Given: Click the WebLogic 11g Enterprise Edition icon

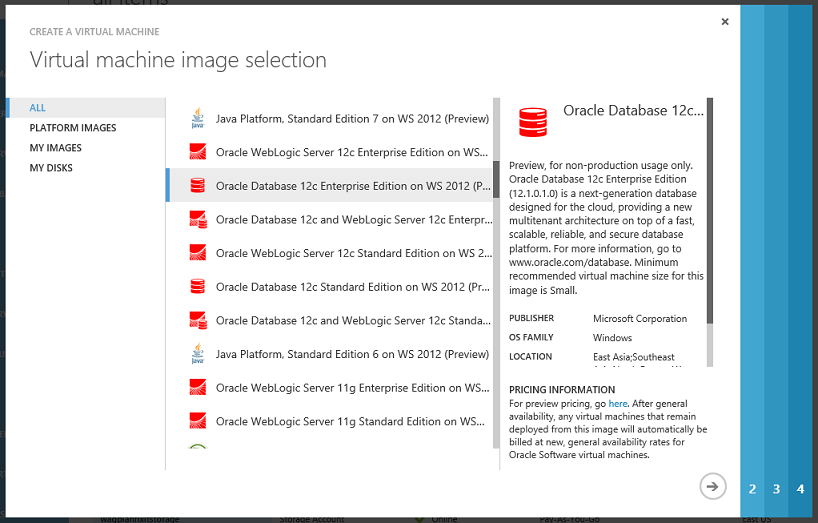Looking at the screenshot, I should (198, 387).
